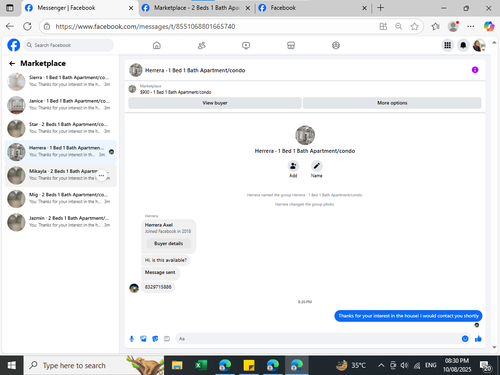Click chat header group photo thumbnail
The width and height of the screenshot is (500, 375).
(x=136, y=70)
